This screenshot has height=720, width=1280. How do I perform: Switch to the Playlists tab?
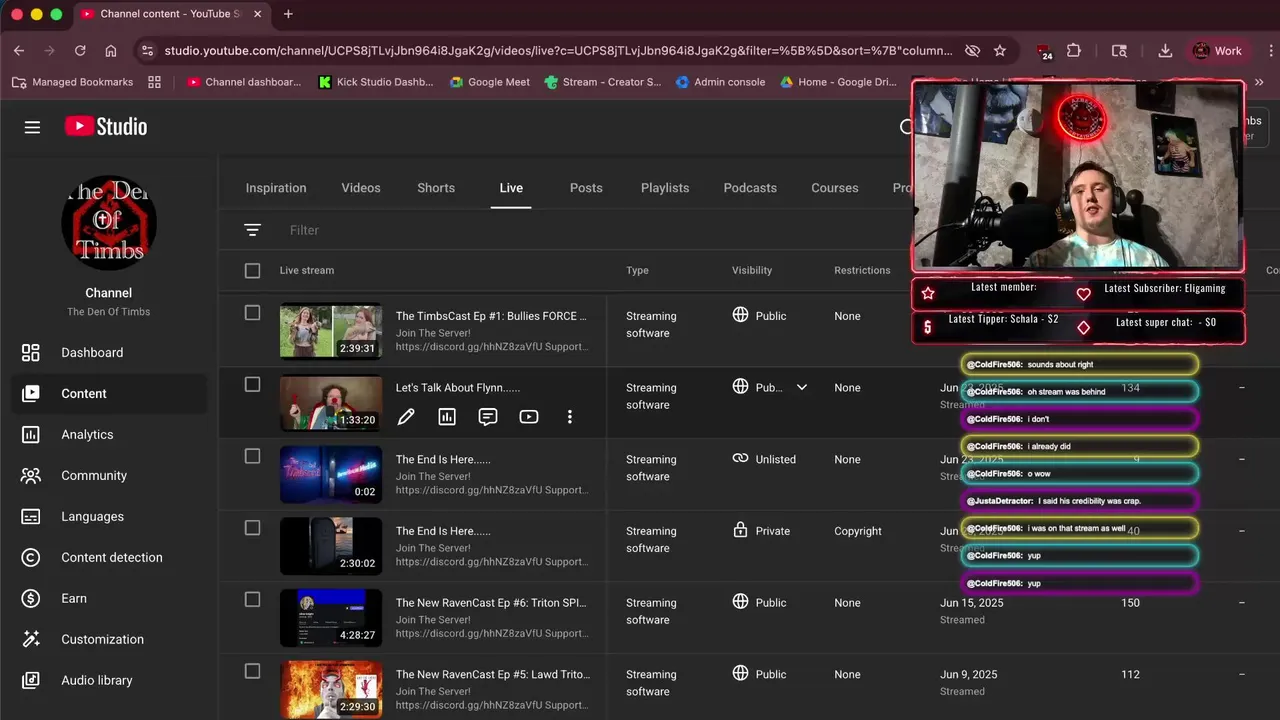(665, 188)
